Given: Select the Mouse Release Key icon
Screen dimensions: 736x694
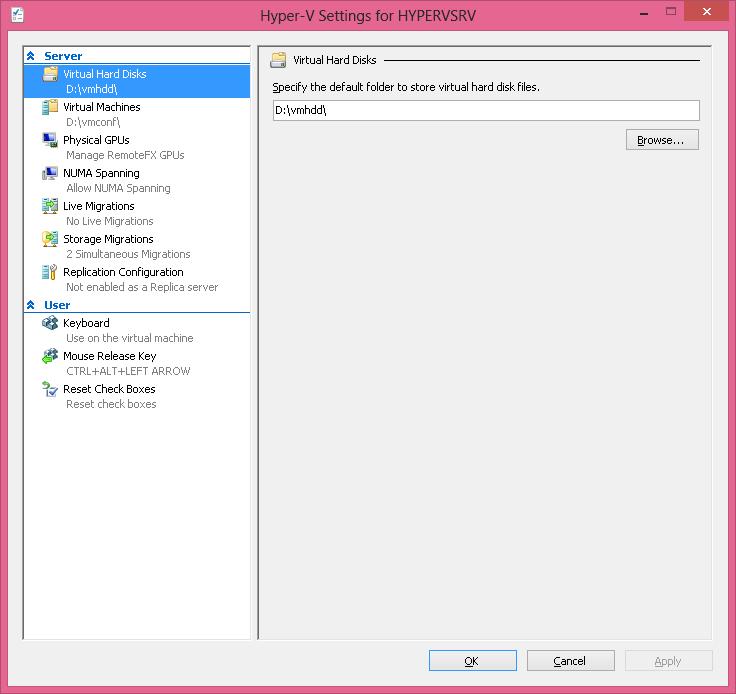Looking at the screenshot, I should (x=50, y=357).
